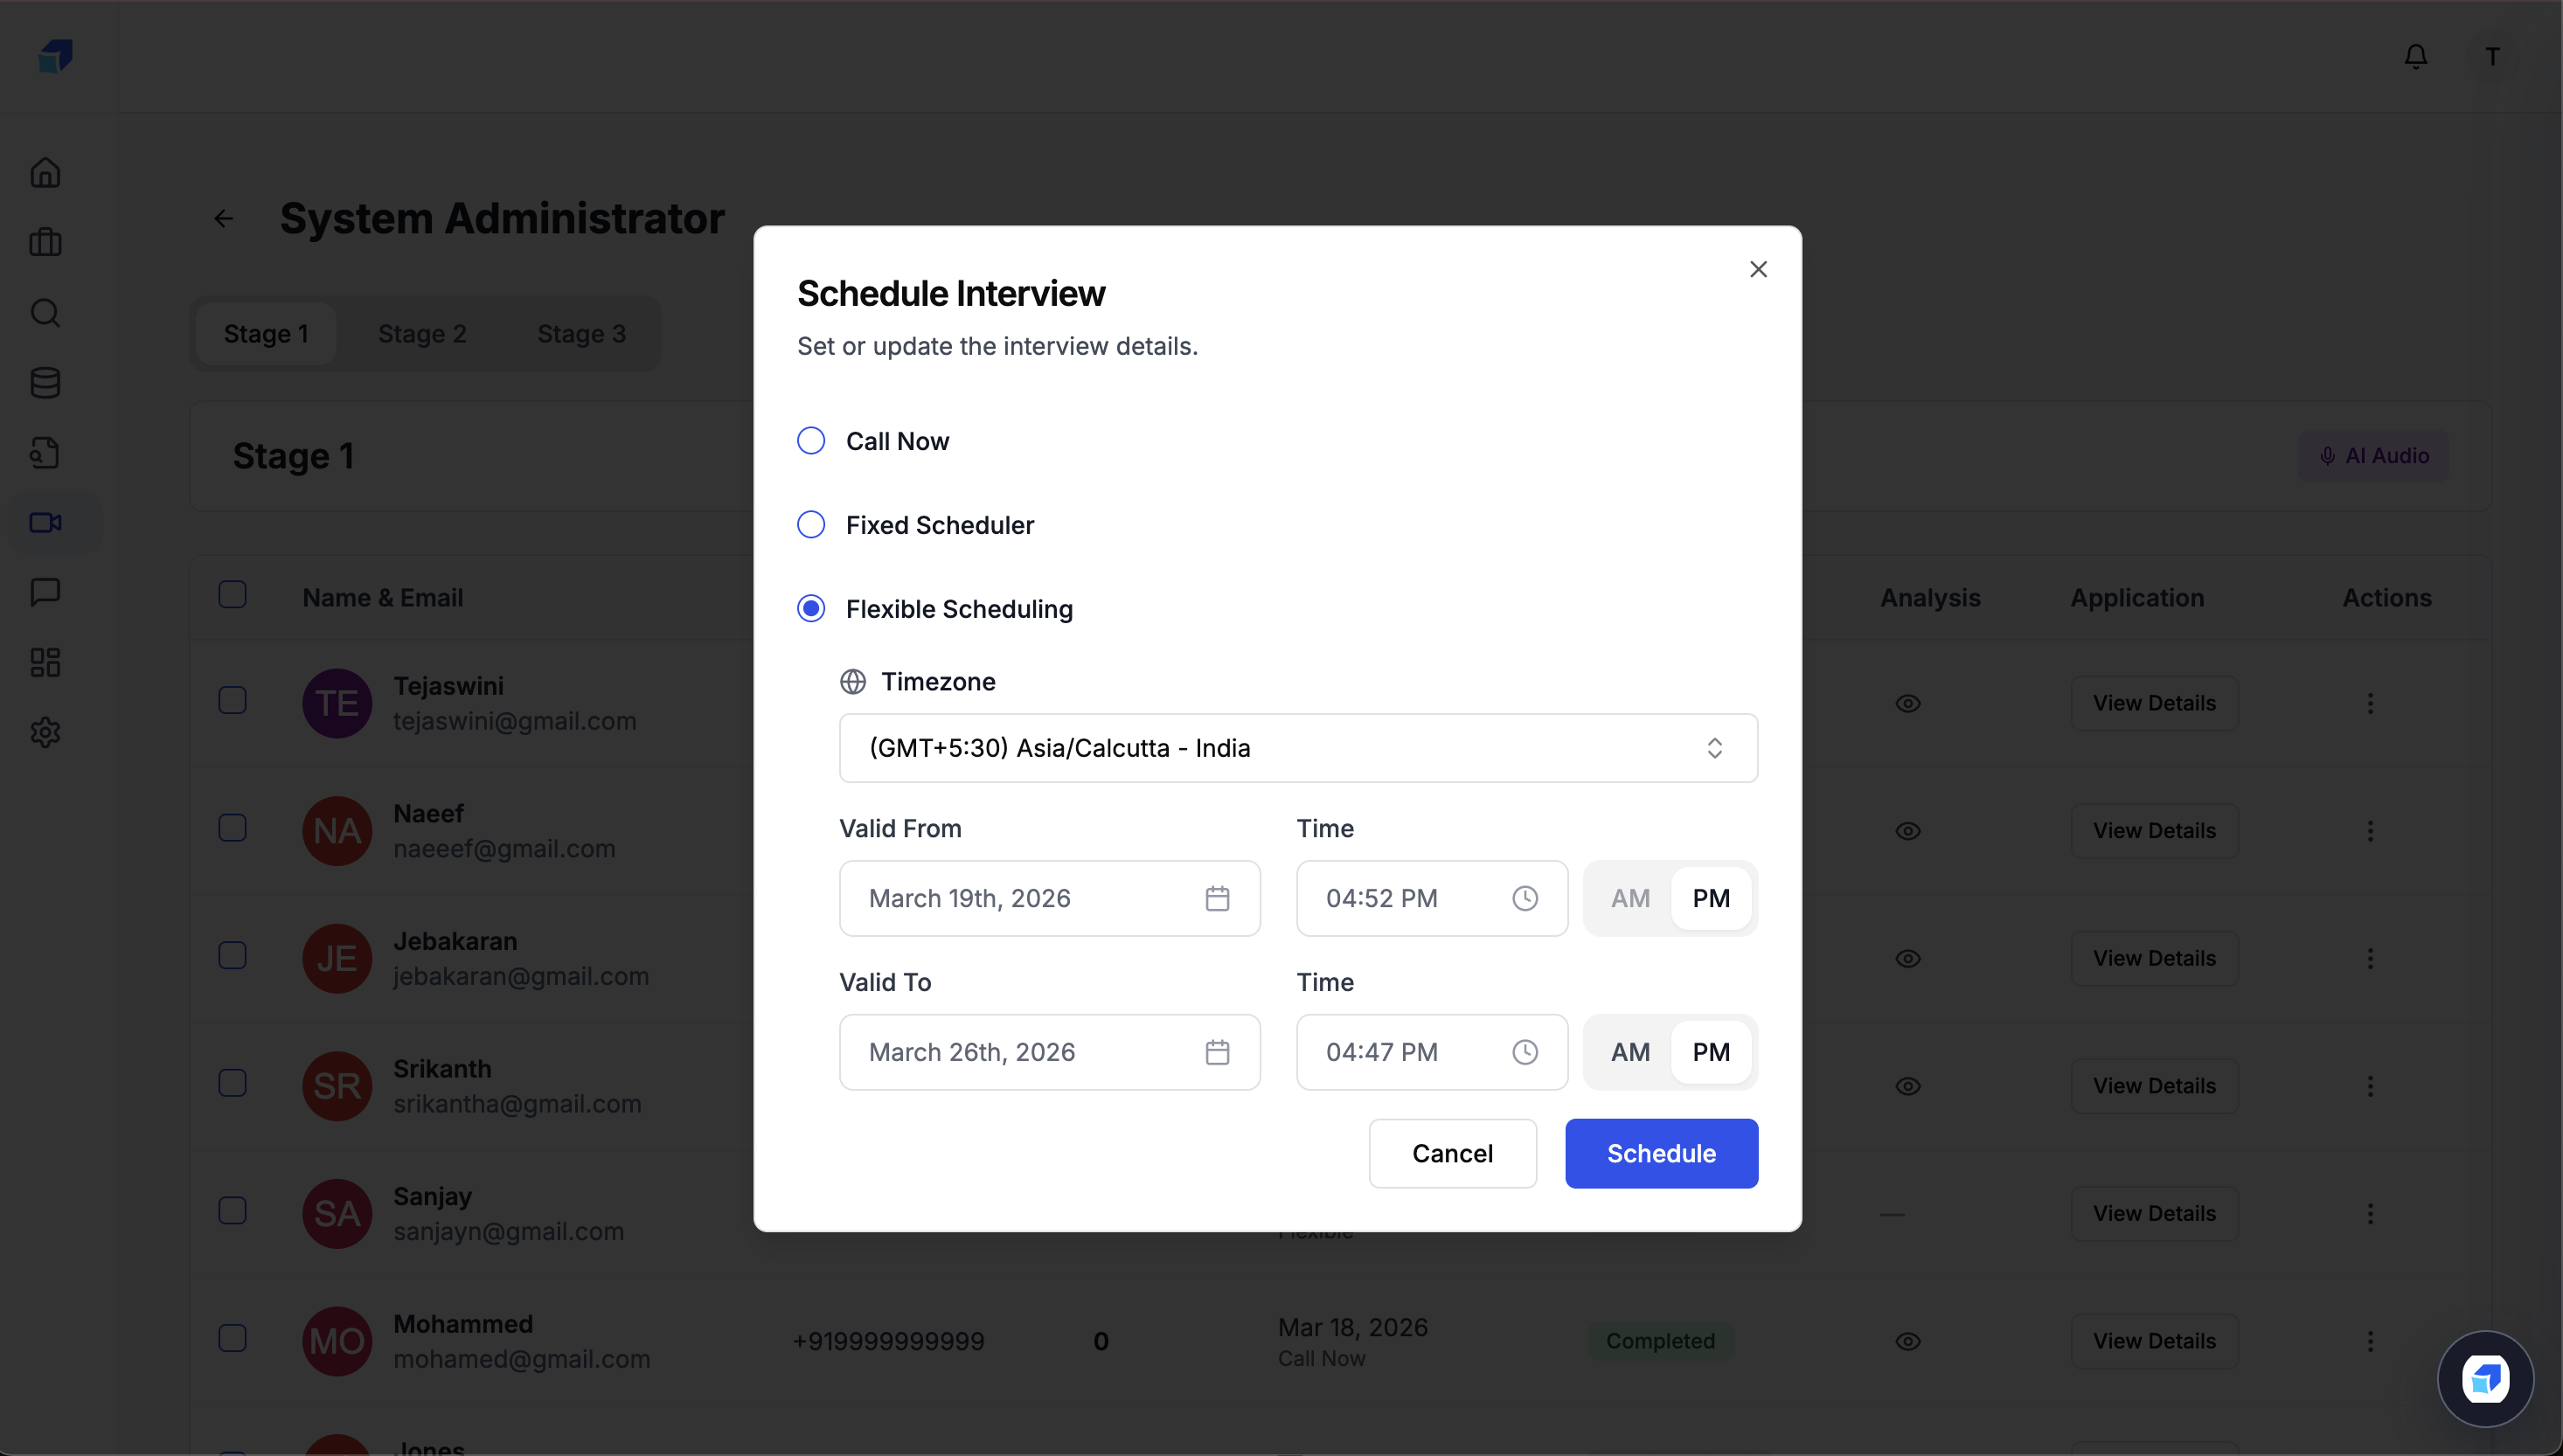Open calendar icon in Valid From field

1217,898
